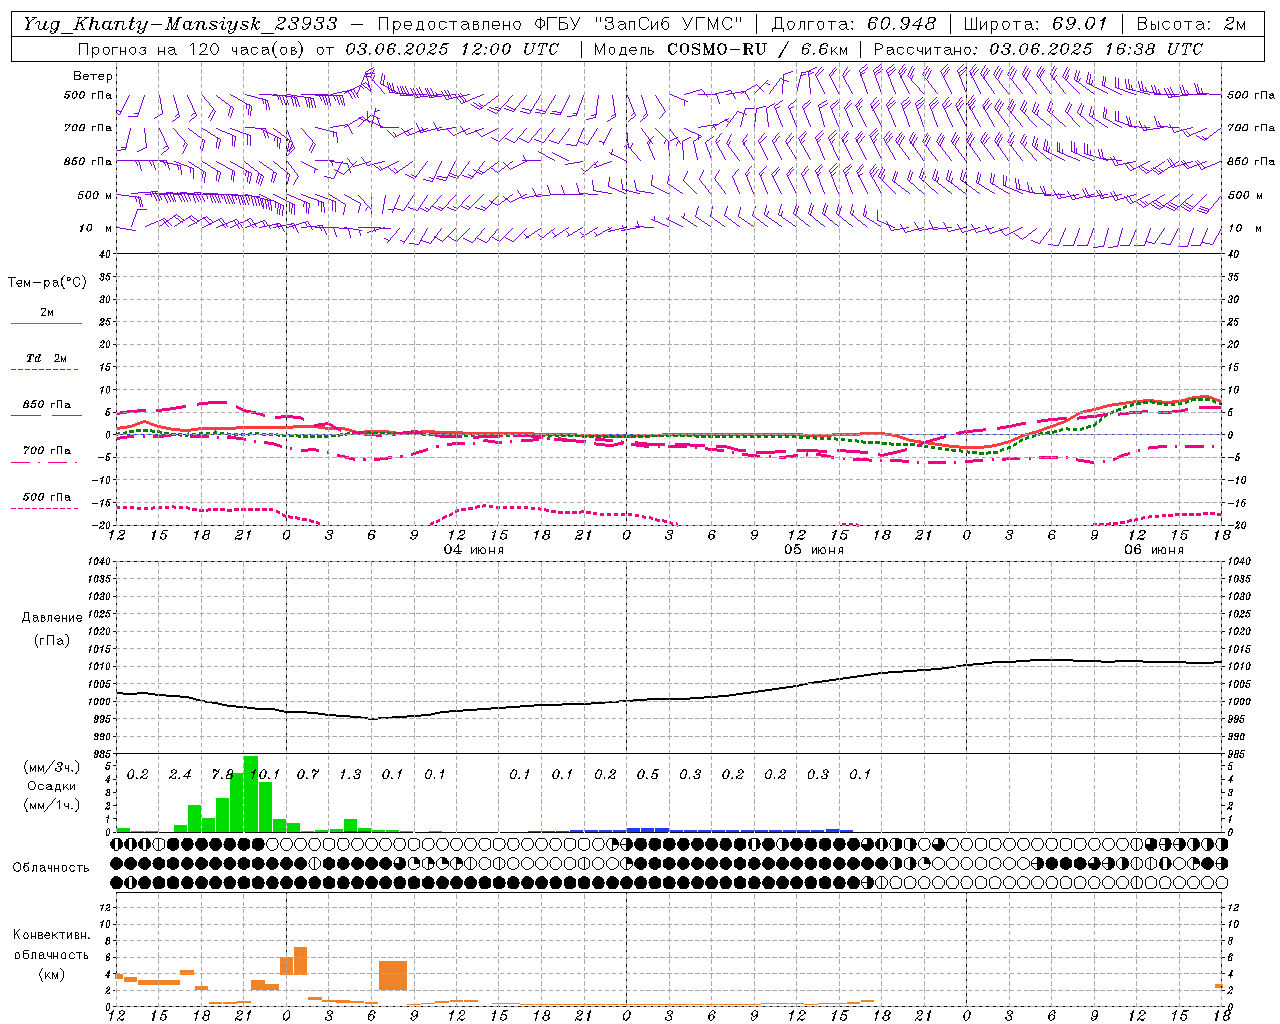The image size is (1280, 1024).
Task: Click the large orange convective block after 6h
Action: click(393, 975)
